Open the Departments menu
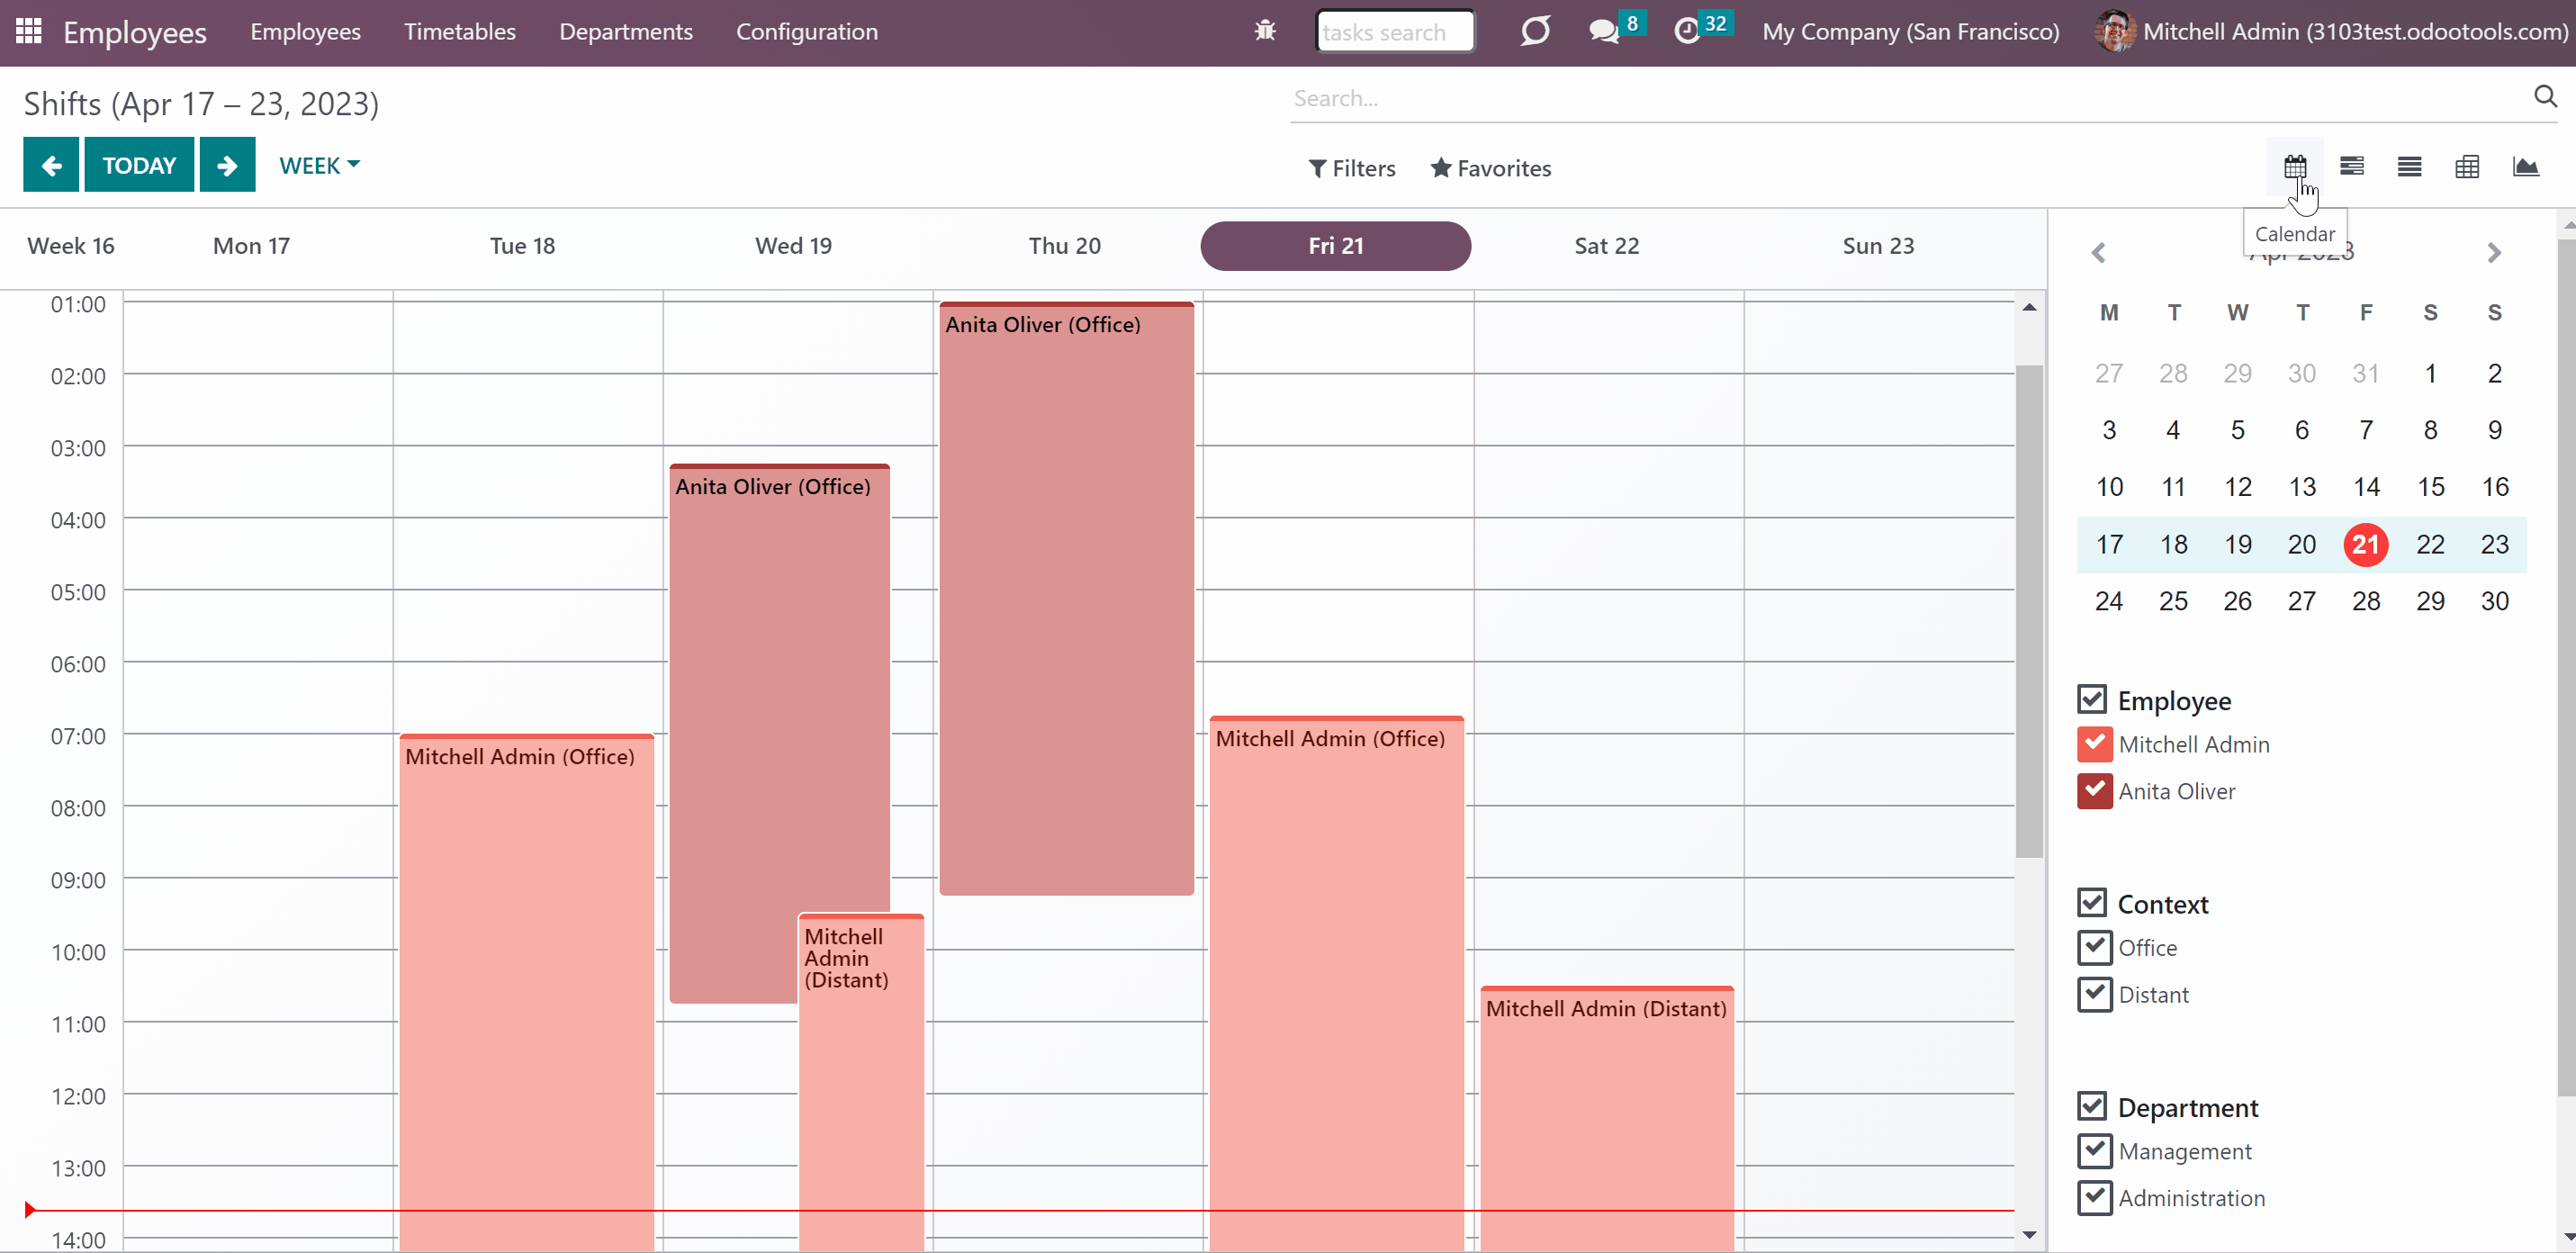The height and width of the screenshot is (1253, 2576). [626, 31]
